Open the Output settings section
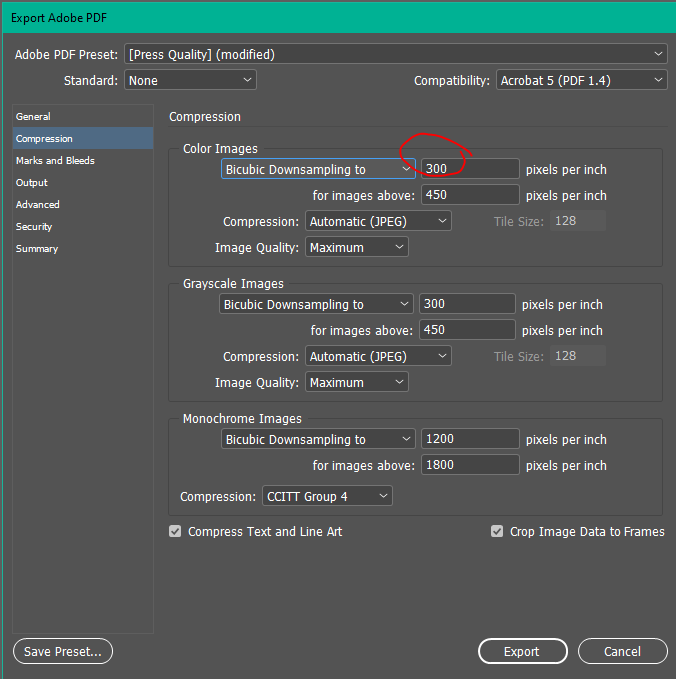676x679 pixels. [x=32, y=183]
